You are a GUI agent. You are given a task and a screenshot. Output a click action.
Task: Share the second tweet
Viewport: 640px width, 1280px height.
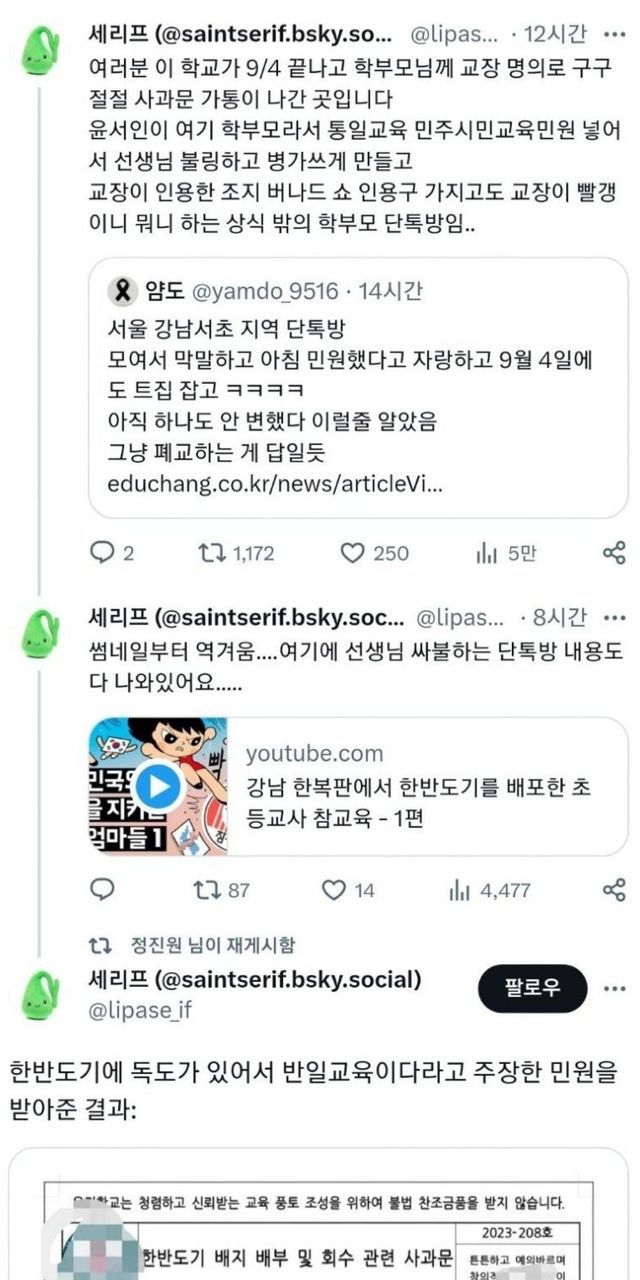click(614, 889)
